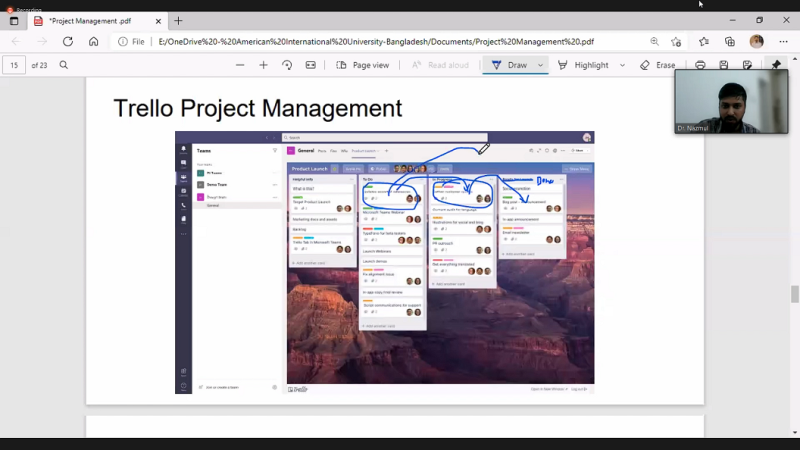
Task: Save the PDF as a copy
Action: pyautogui.click(x=747, y=65)
